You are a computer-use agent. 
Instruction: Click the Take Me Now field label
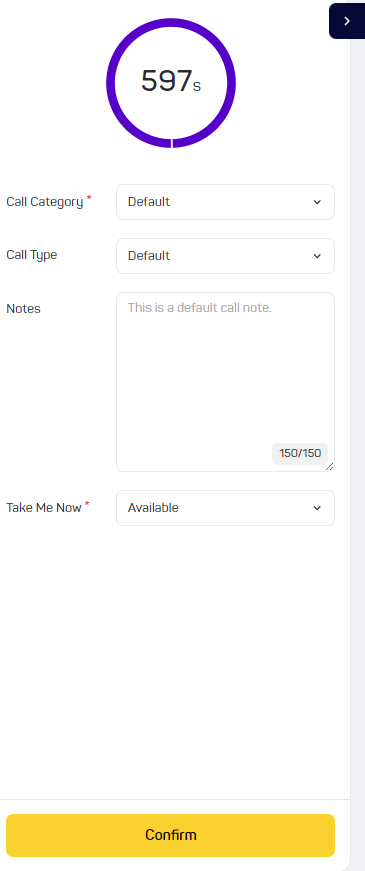44,507
